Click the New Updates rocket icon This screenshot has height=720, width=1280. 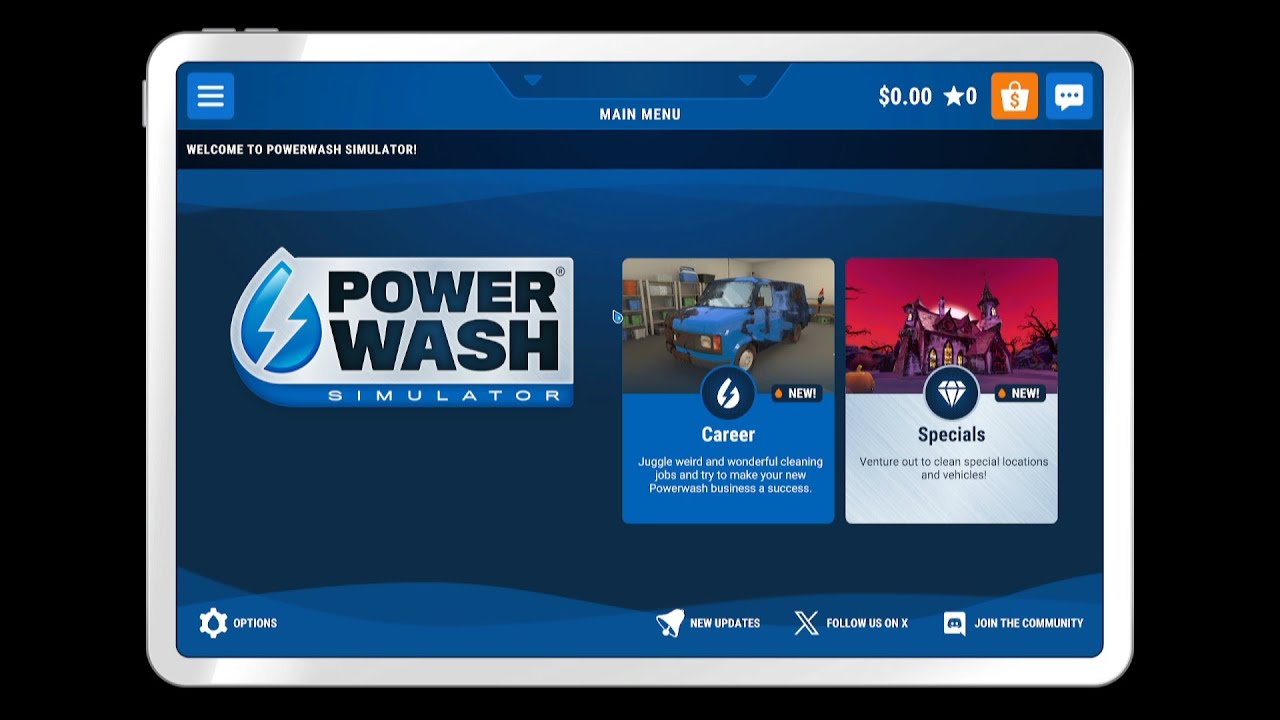[669, 623]
